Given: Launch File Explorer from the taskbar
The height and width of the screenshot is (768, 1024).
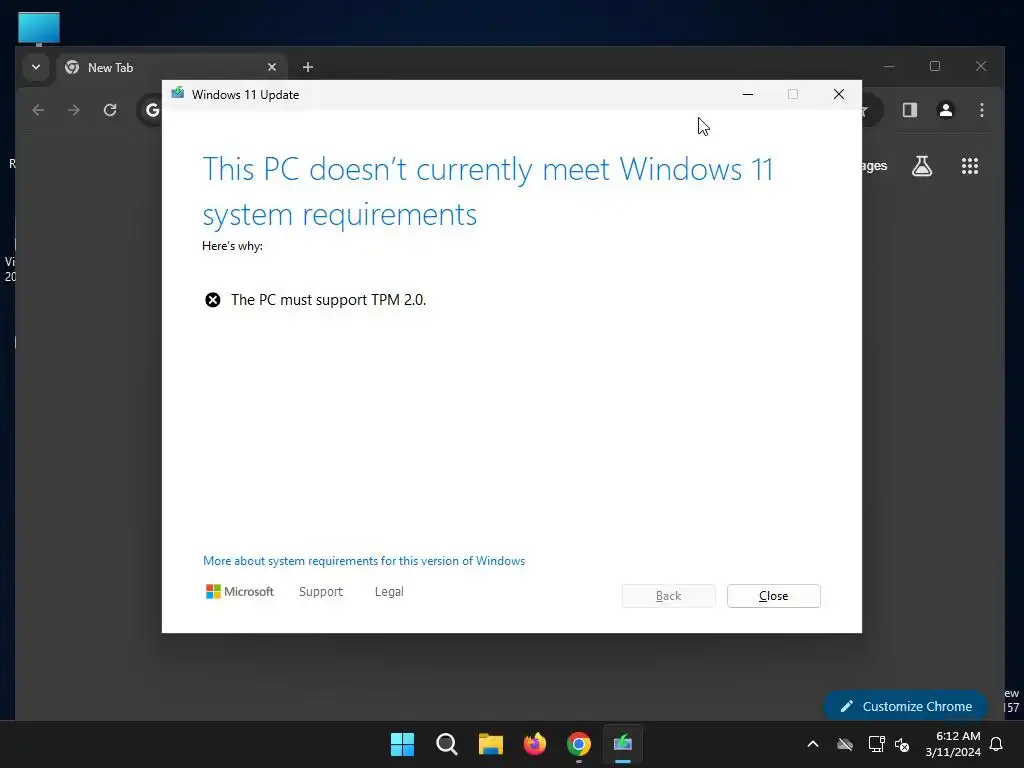Looking at the screenshot, I should [490, 744].
